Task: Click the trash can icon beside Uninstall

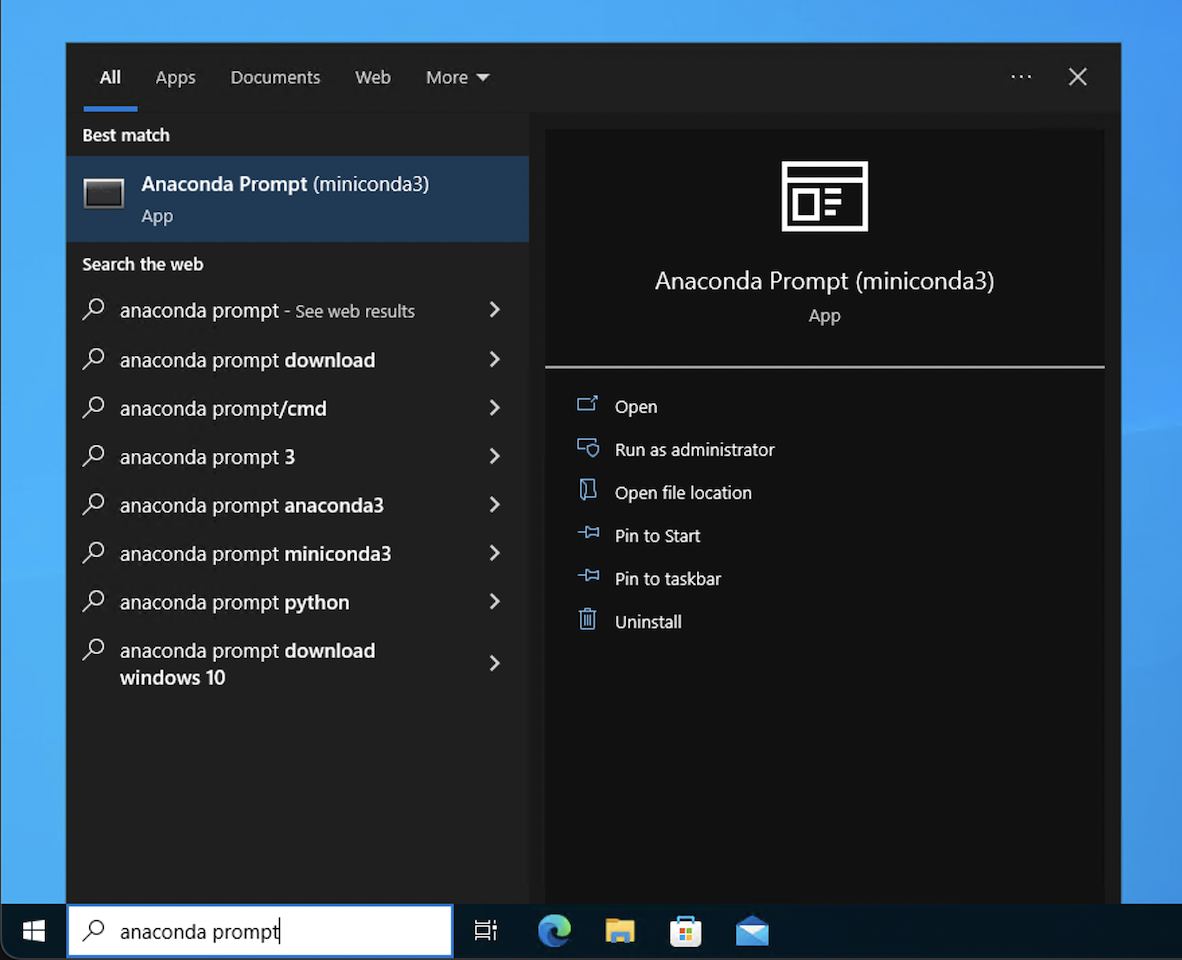Action: tap(587, 619)
